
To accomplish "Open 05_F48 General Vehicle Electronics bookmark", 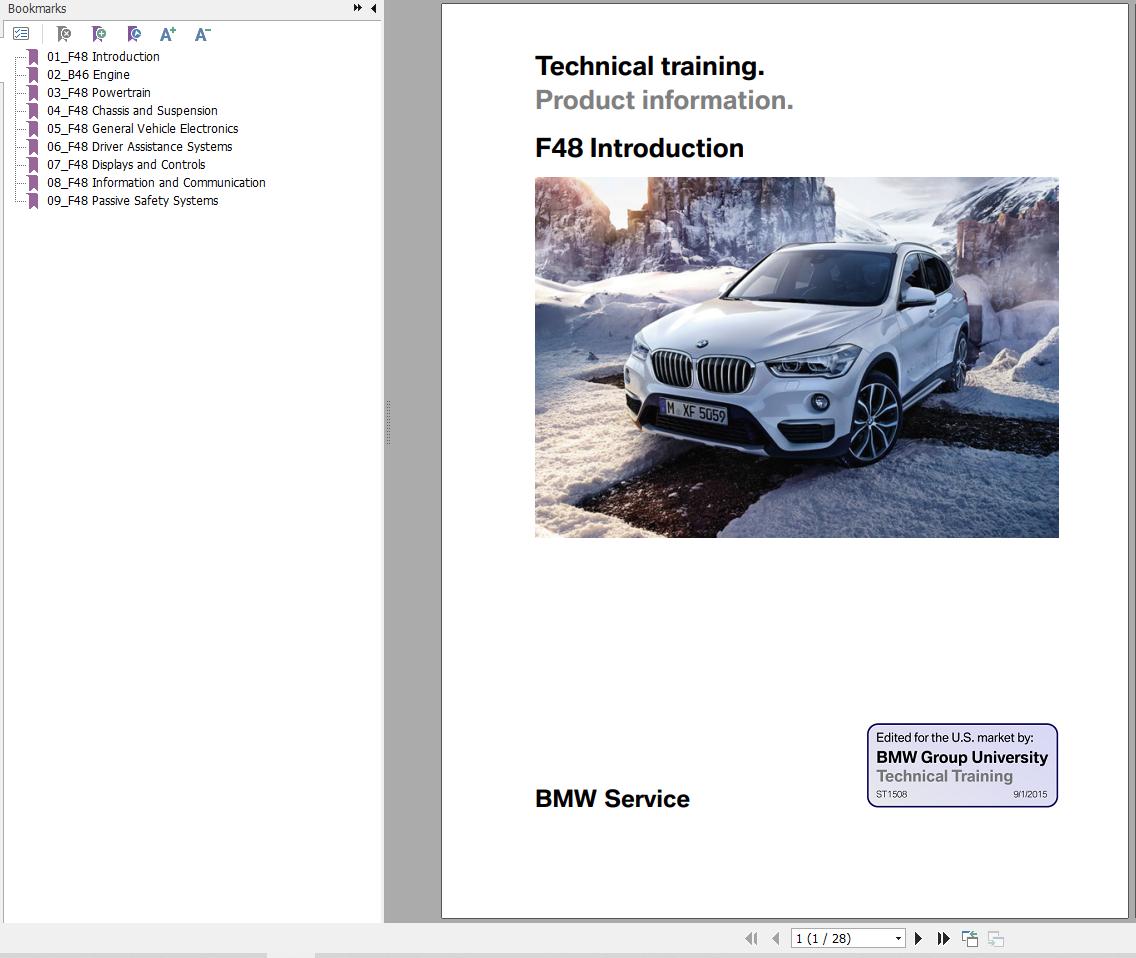I will (143, 128).
